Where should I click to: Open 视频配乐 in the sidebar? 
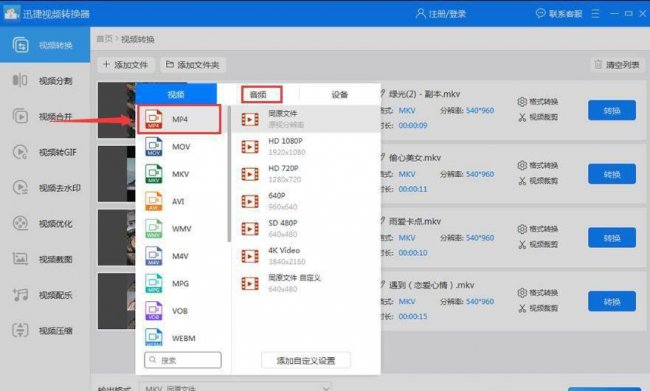(x=45, y=295)
